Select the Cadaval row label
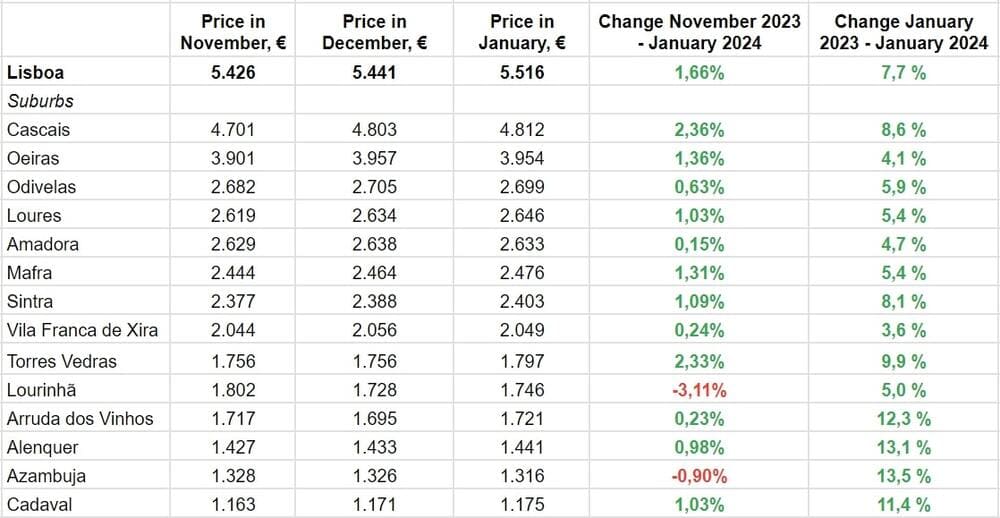The width and height of the screenshot is (1000, 518). click(39, 505)
